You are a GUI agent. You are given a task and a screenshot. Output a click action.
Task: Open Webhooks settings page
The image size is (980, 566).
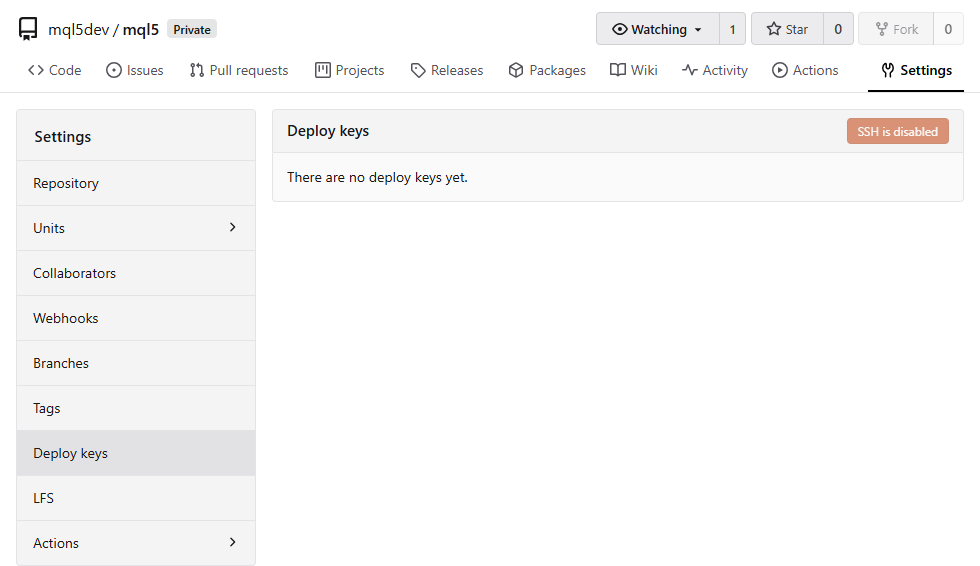(136, 318)
